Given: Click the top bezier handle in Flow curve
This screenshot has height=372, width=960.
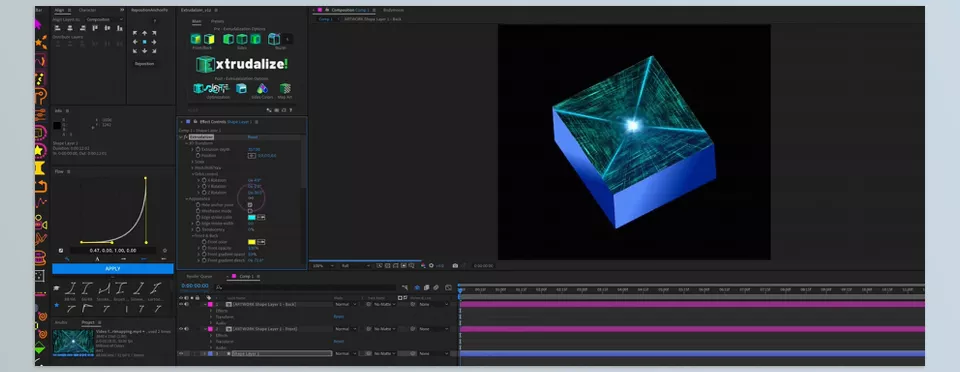Looking at the screenshot, I should coord(146,178).
